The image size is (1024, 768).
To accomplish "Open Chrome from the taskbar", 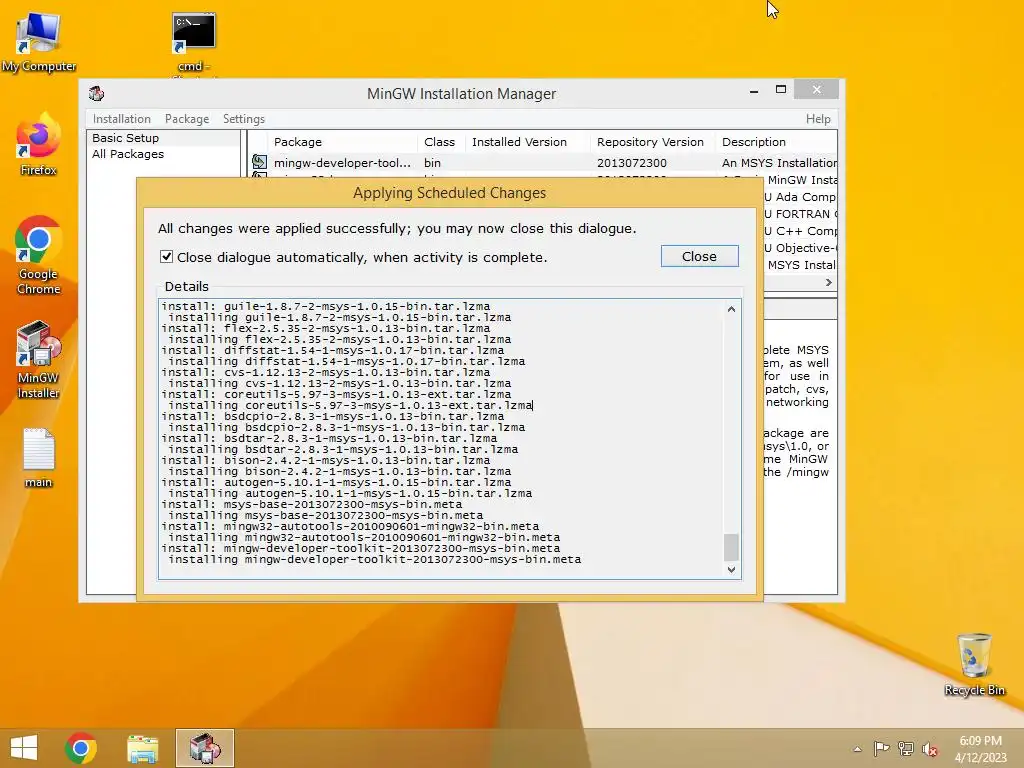I will coord(81,748).
